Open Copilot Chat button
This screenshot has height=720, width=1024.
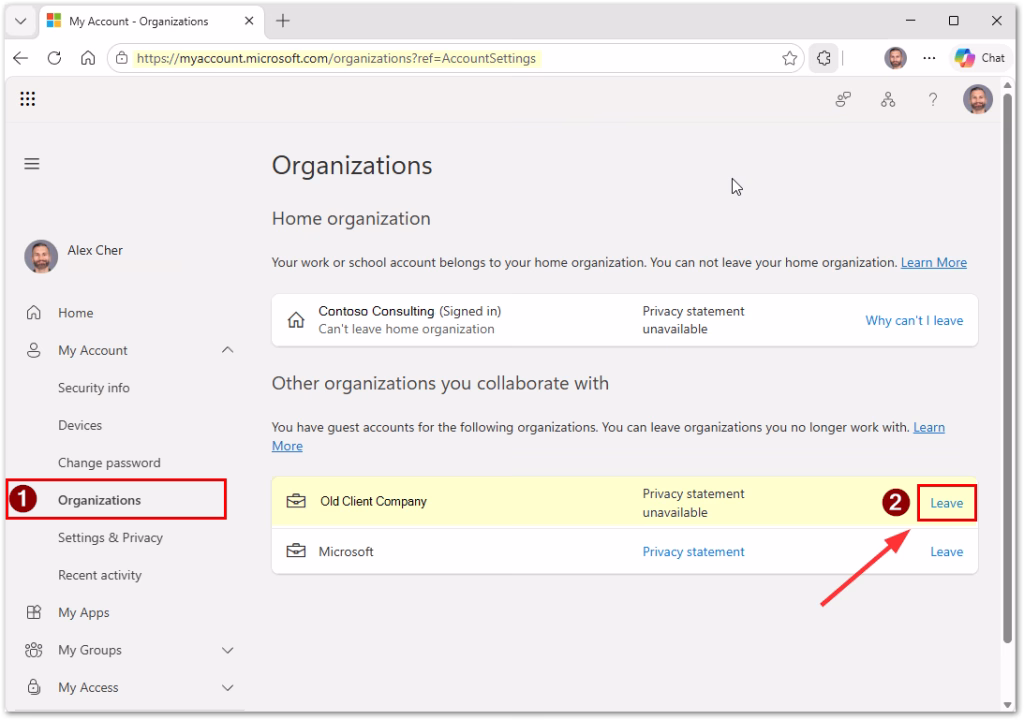pos(980,58)
